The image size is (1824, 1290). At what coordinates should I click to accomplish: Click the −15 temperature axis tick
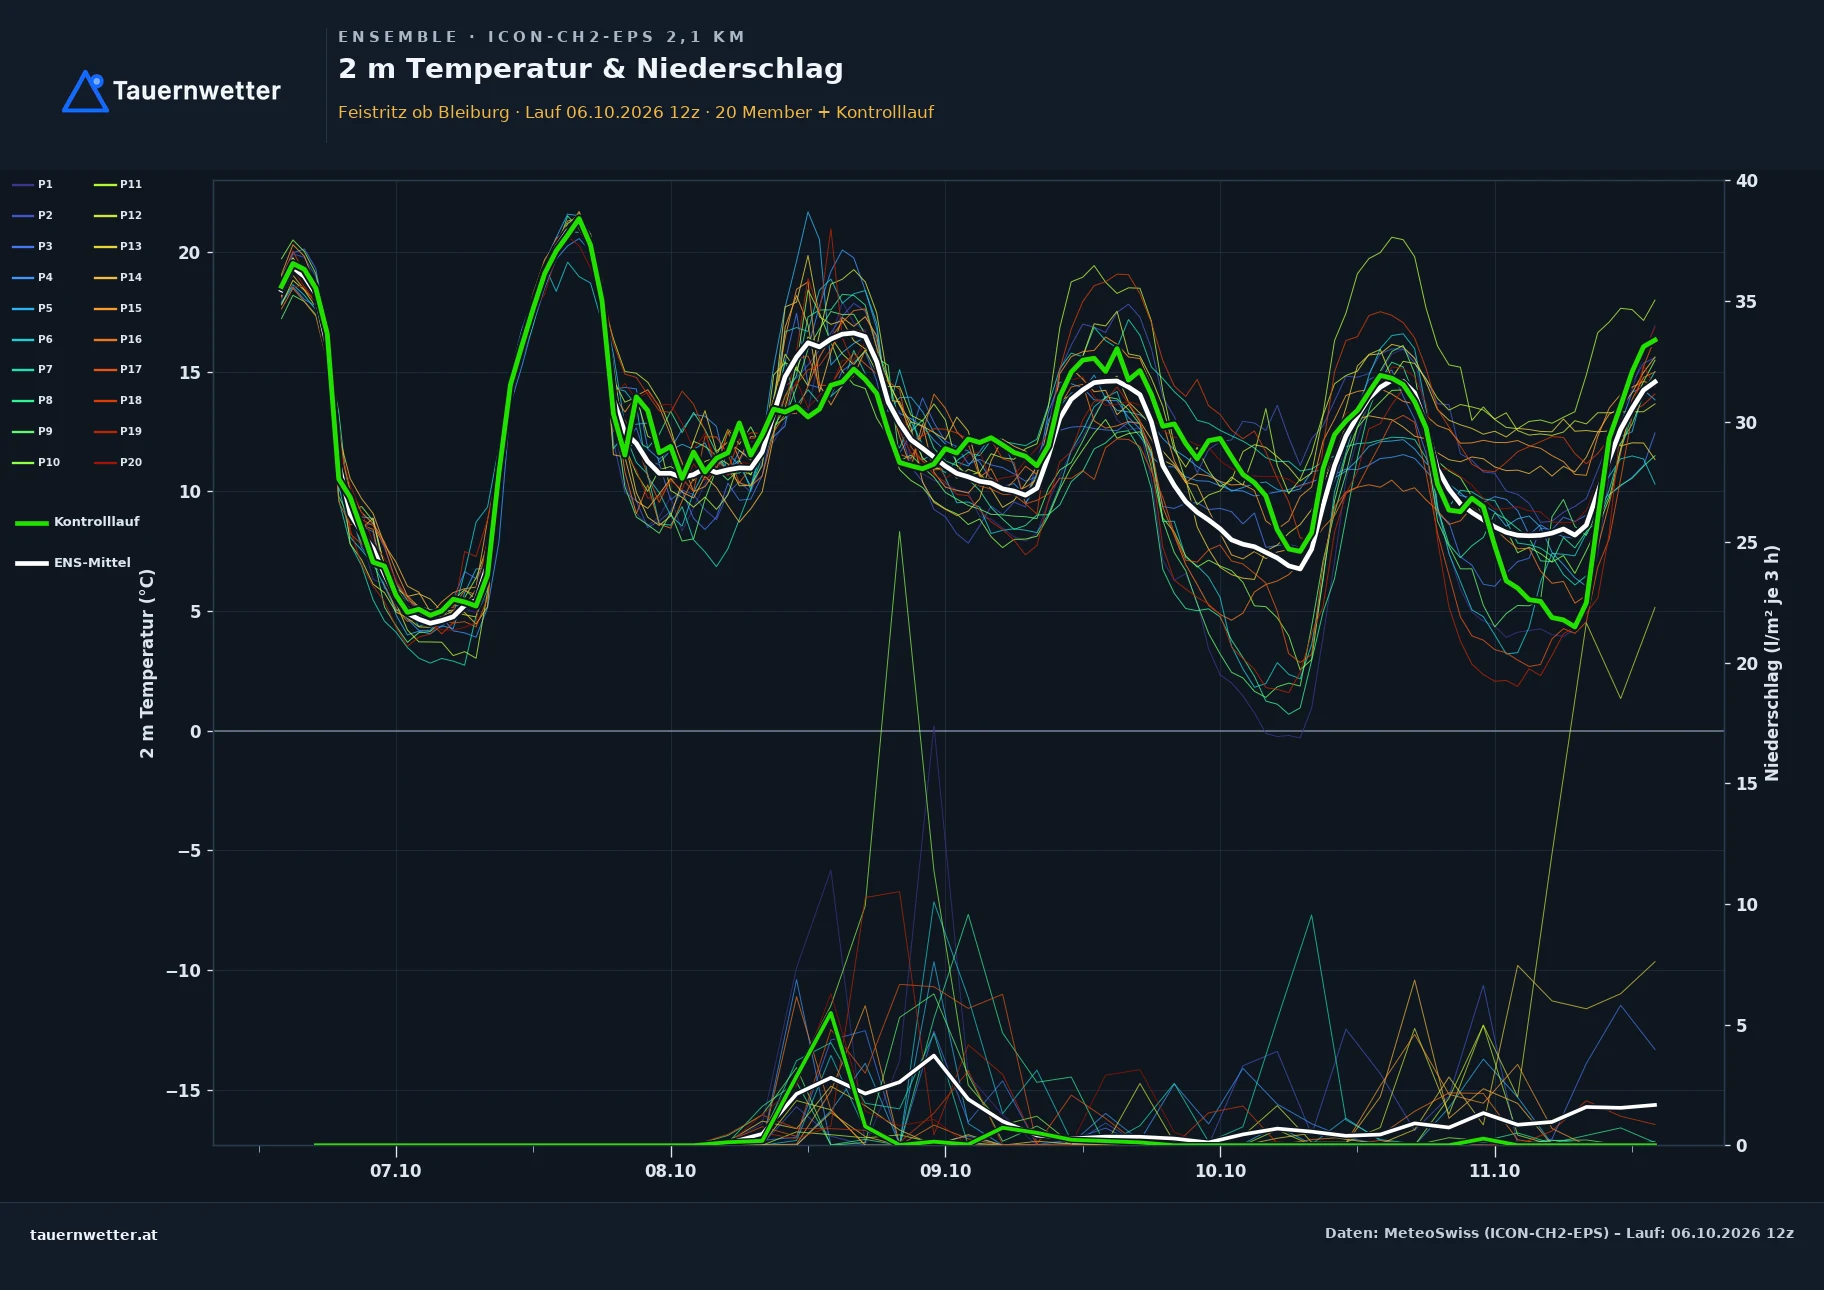pyautogui.click(x=183, y=1090)
